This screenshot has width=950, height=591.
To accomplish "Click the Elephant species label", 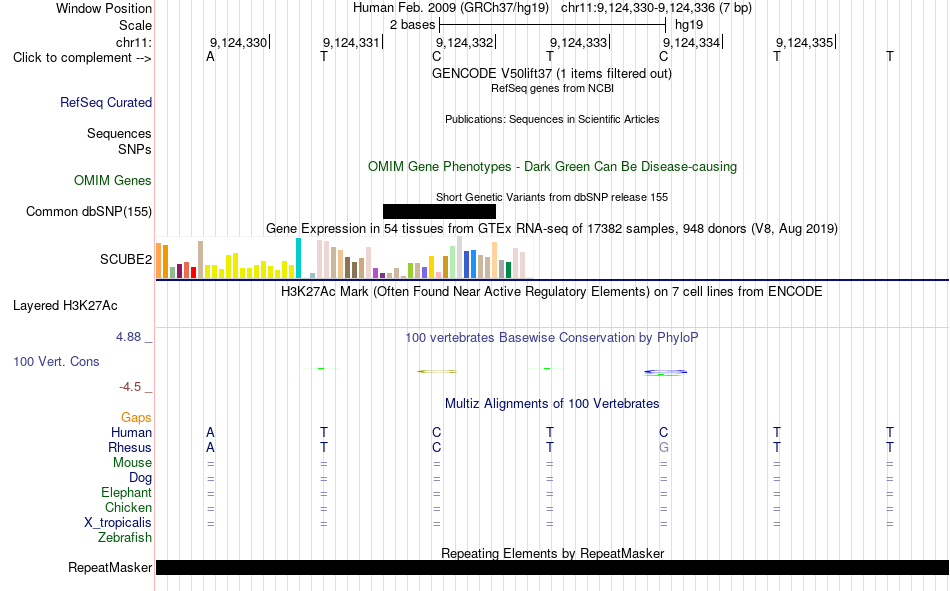I will point(127,493).
